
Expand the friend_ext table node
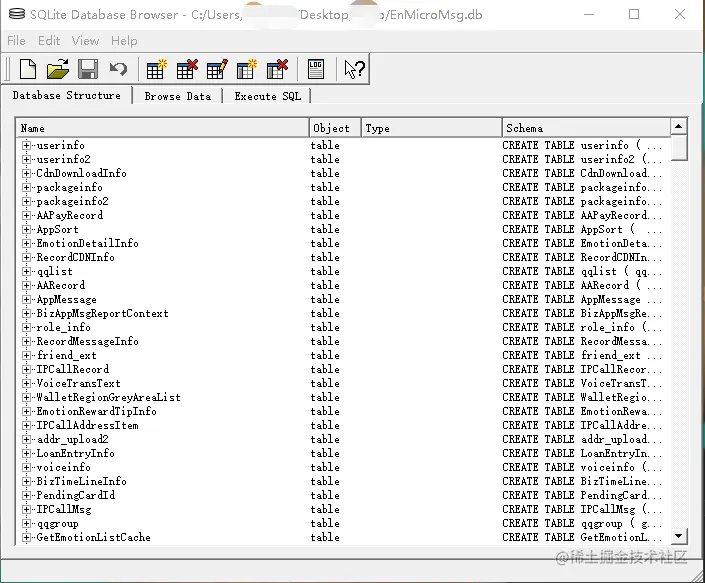[26, 355]
